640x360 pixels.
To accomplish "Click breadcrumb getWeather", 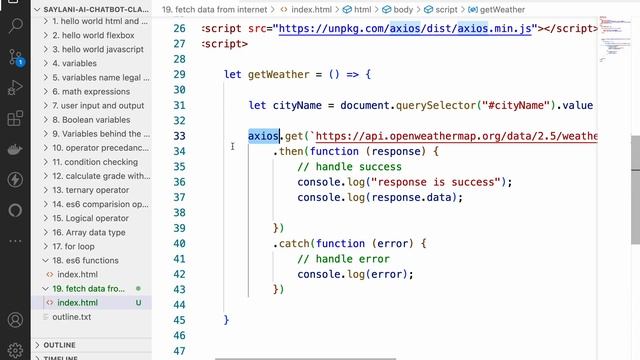I will click(x=502, y=9).
